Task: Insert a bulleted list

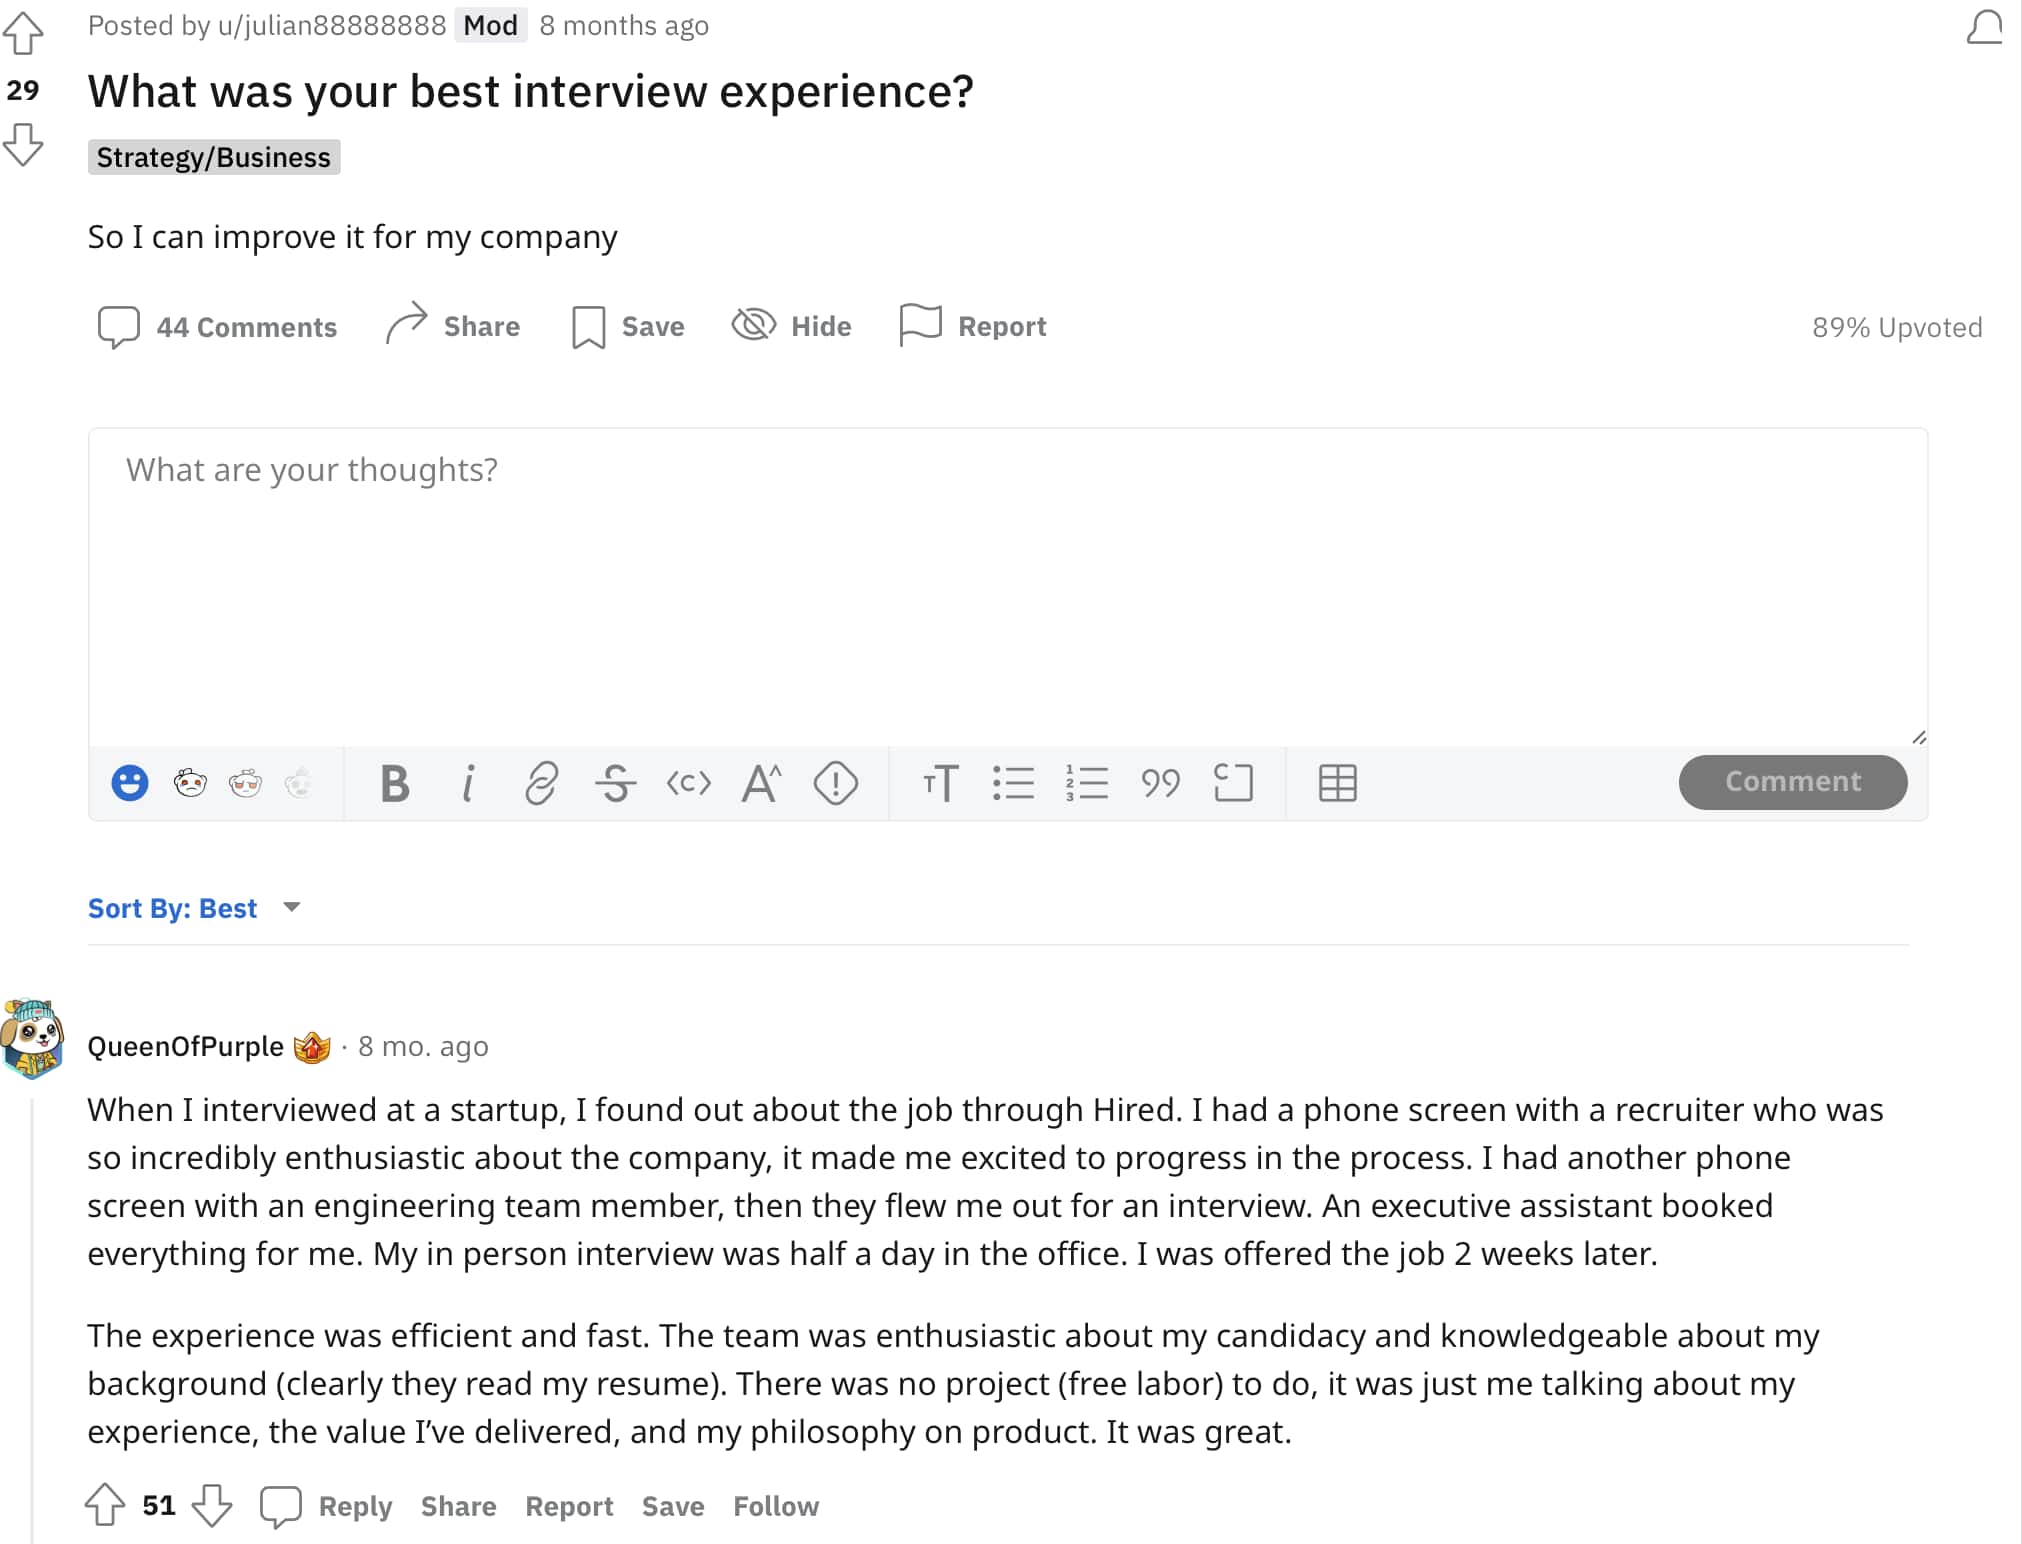Action: [1013, 783]
